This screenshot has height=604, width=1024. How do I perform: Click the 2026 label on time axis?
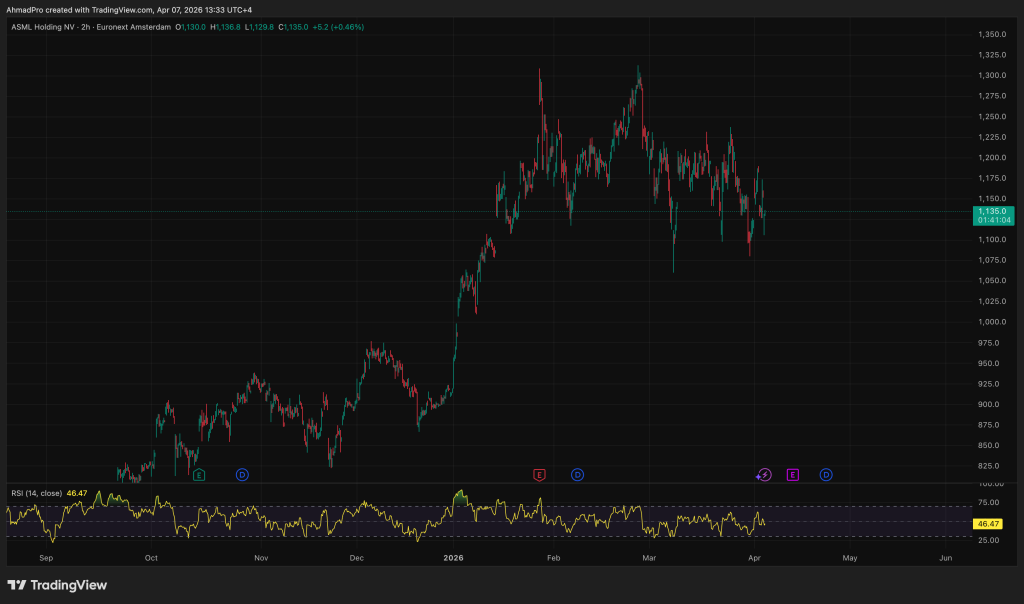click(454, 557)
